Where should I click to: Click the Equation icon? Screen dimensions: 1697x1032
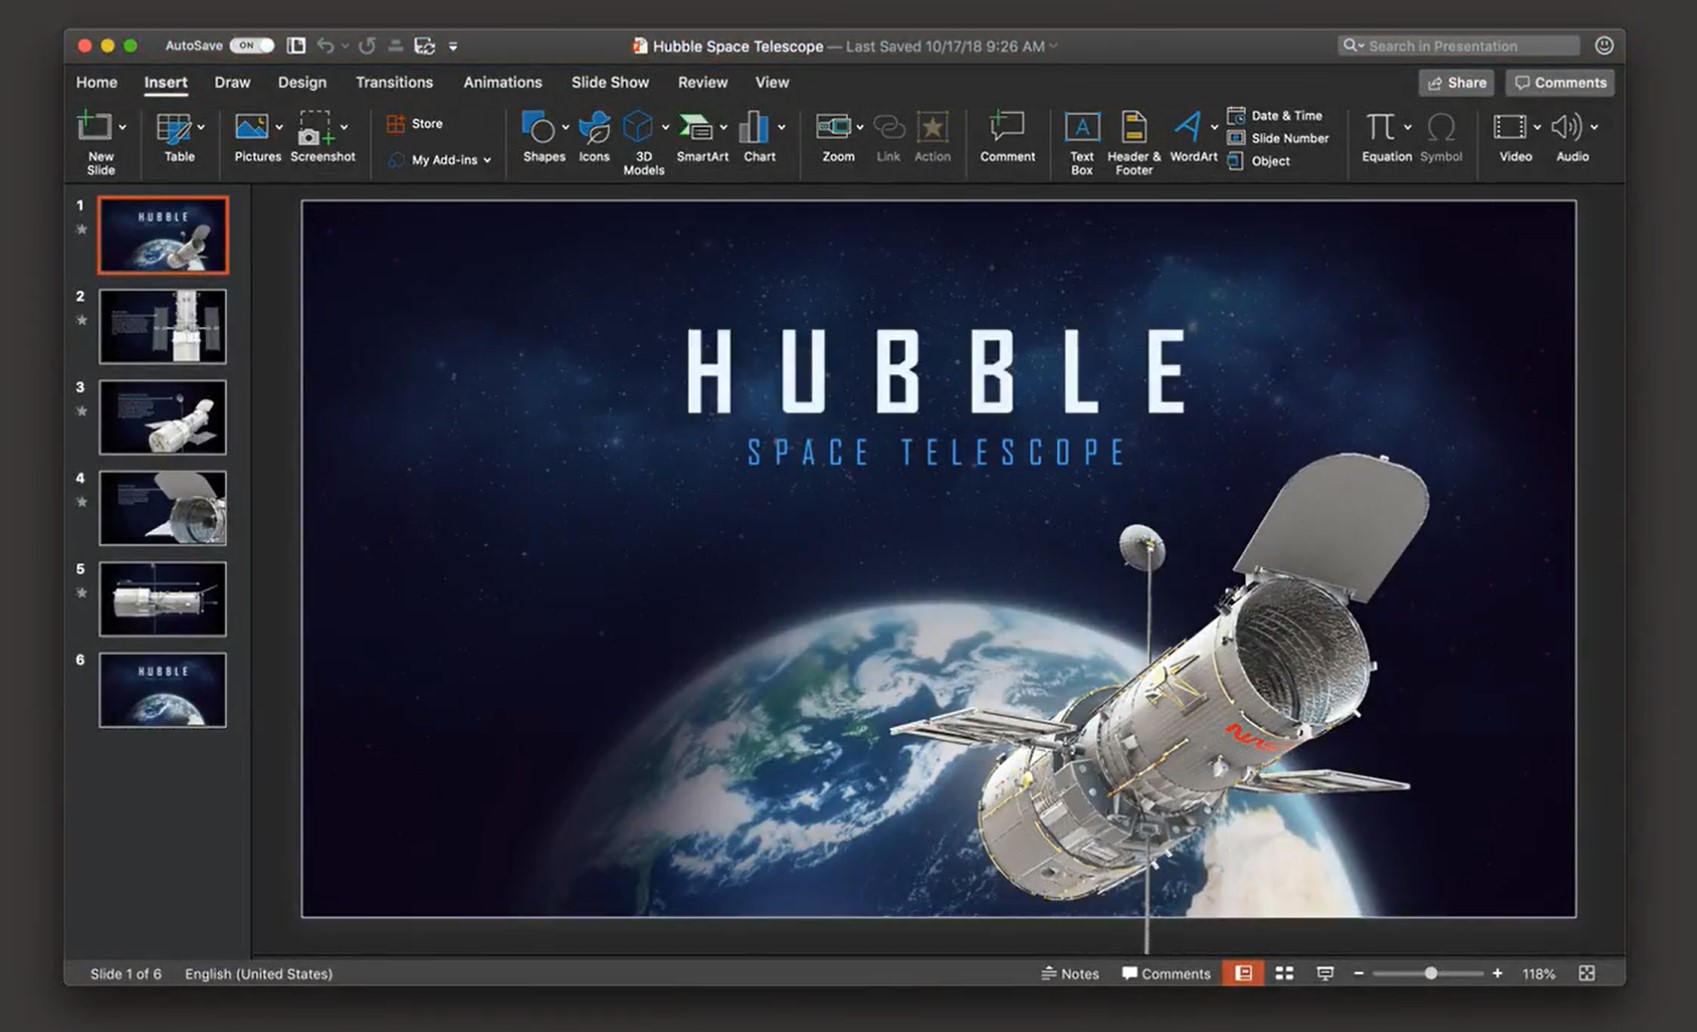[x=1380, y=127]
